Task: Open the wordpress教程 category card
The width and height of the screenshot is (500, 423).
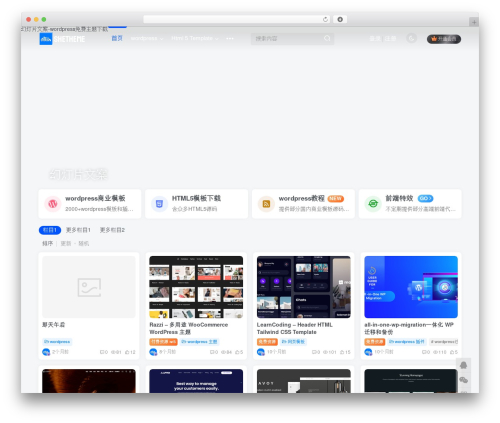Action: pyautogui.click(x=303, y=204)
